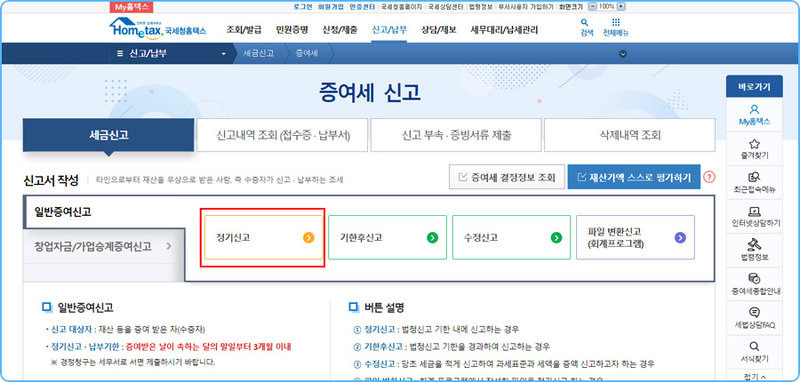800x382 pixels.
Task: Click the 정기신고 button
Action: (x=263, y=237)
